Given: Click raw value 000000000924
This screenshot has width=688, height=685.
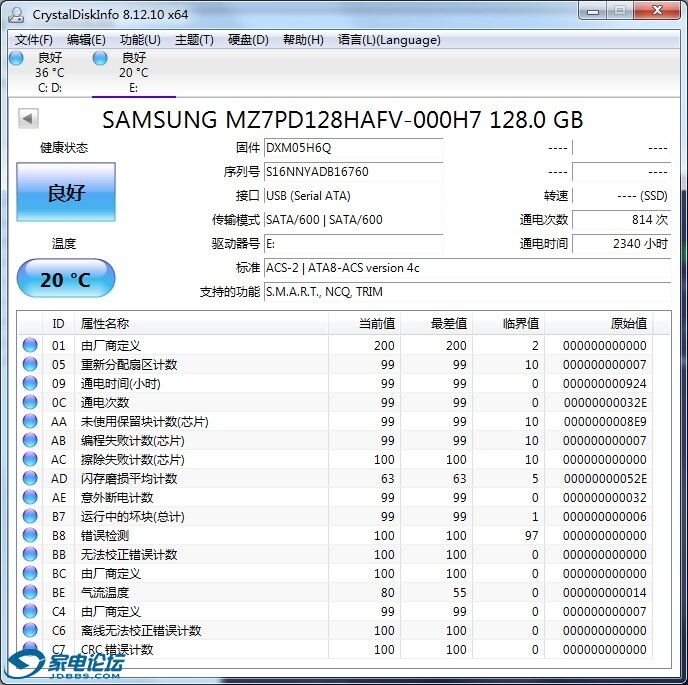Looking at the screenshot, I should click(x=605, y=384).
